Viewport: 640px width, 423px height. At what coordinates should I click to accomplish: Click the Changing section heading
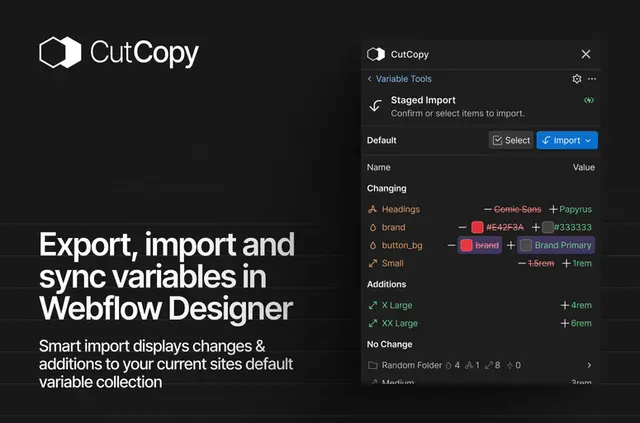point(386,188)
